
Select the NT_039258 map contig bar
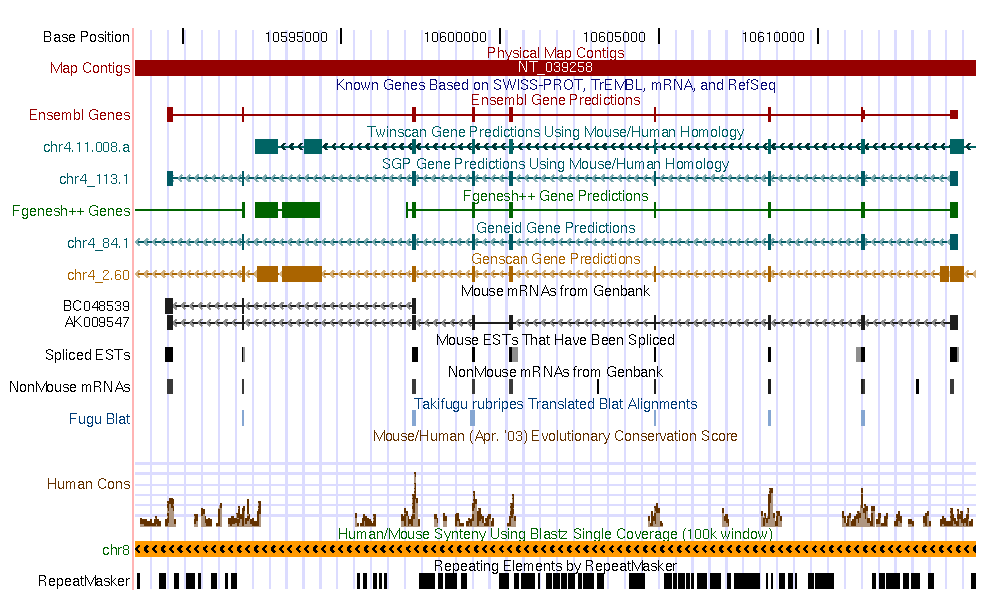coord(555,68)
